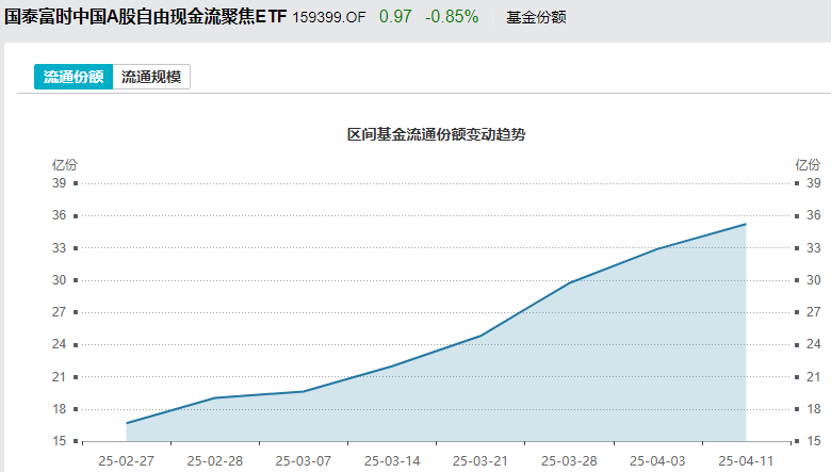
Task: Click x-axis date label 25-03-14
Action: (392, 461)
